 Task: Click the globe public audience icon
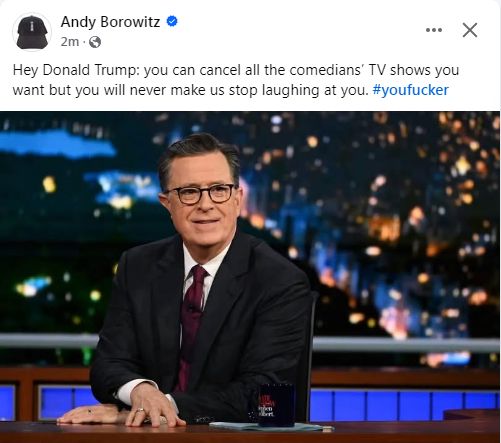point(95,42)
